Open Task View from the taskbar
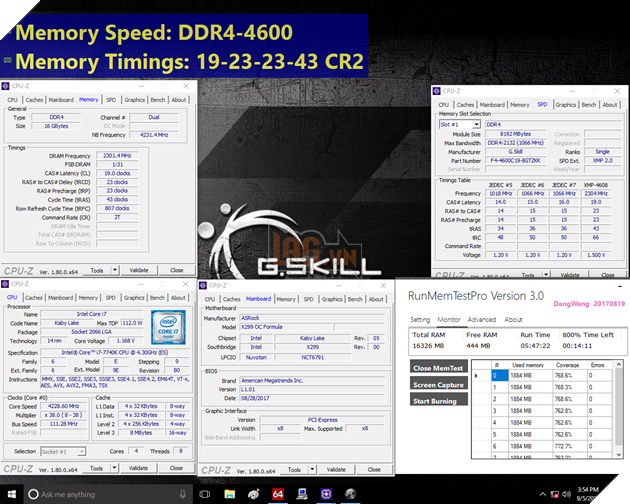Image resolution: width=630 pixels, height=504 pixels. pos(205,494)
